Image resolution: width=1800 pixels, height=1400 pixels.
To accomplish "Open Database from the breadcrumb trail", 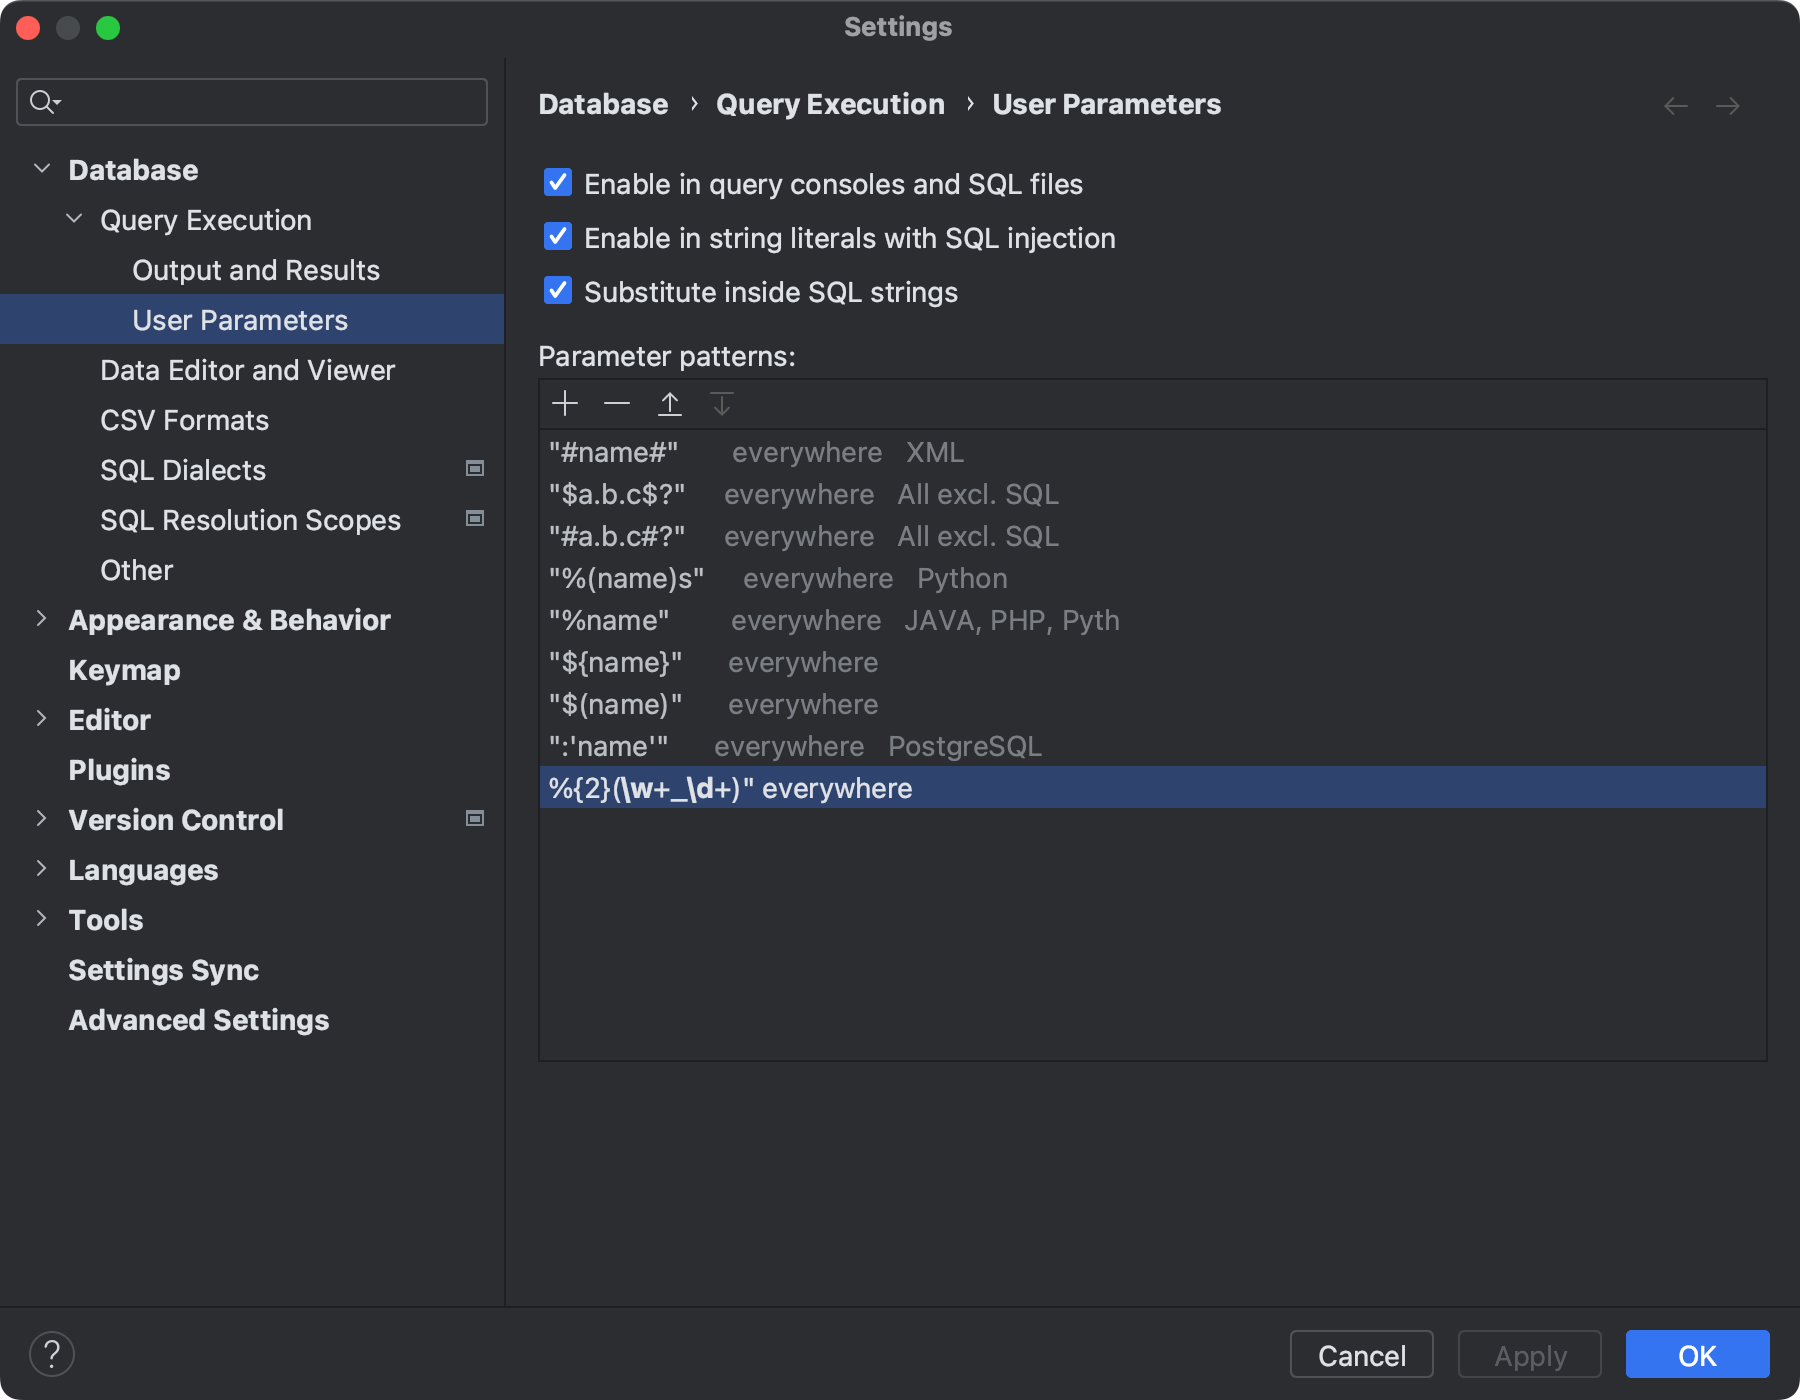I will point(602,104).
